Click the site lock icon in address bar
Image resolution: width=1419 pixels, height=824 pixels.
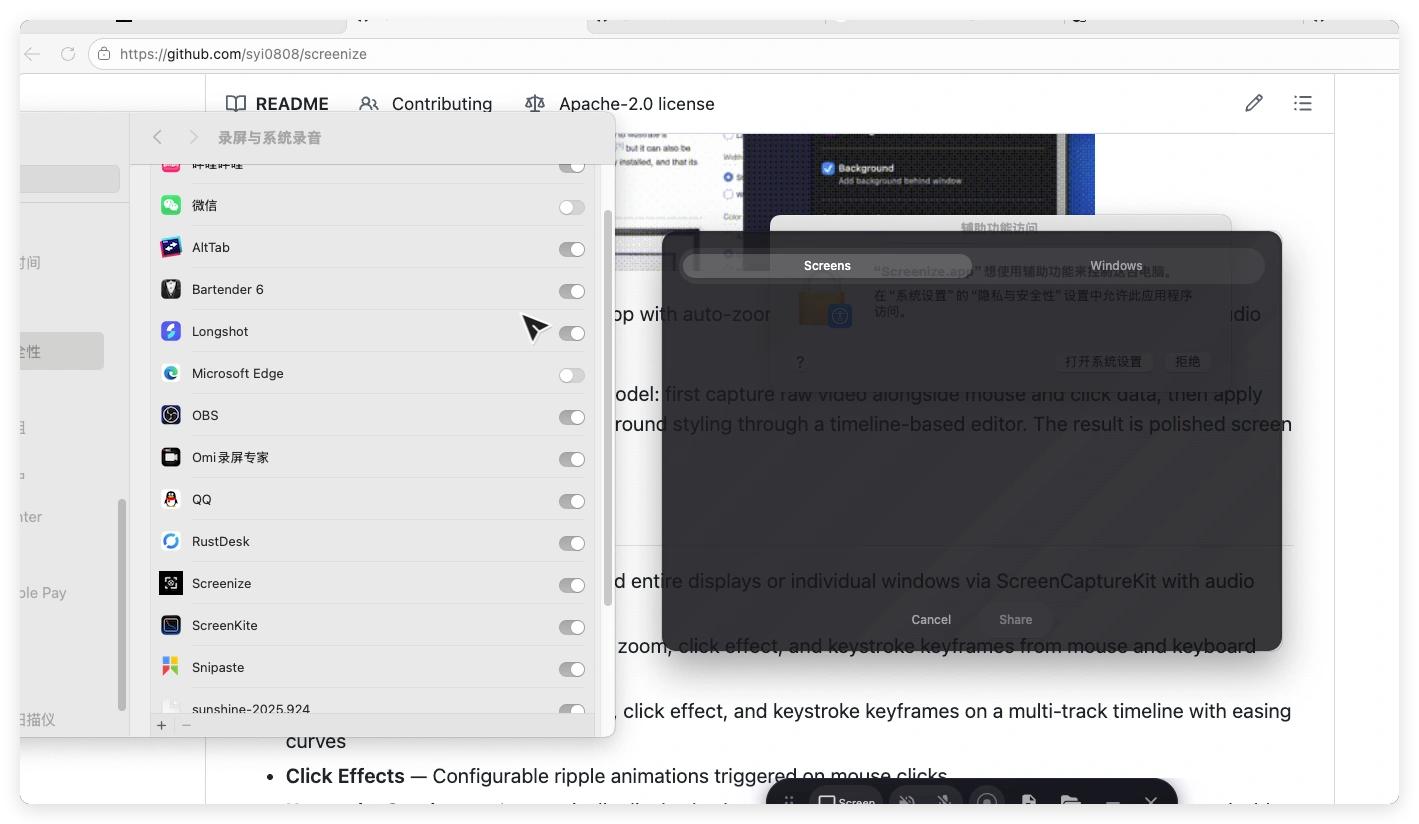click(x=104, y=54)
